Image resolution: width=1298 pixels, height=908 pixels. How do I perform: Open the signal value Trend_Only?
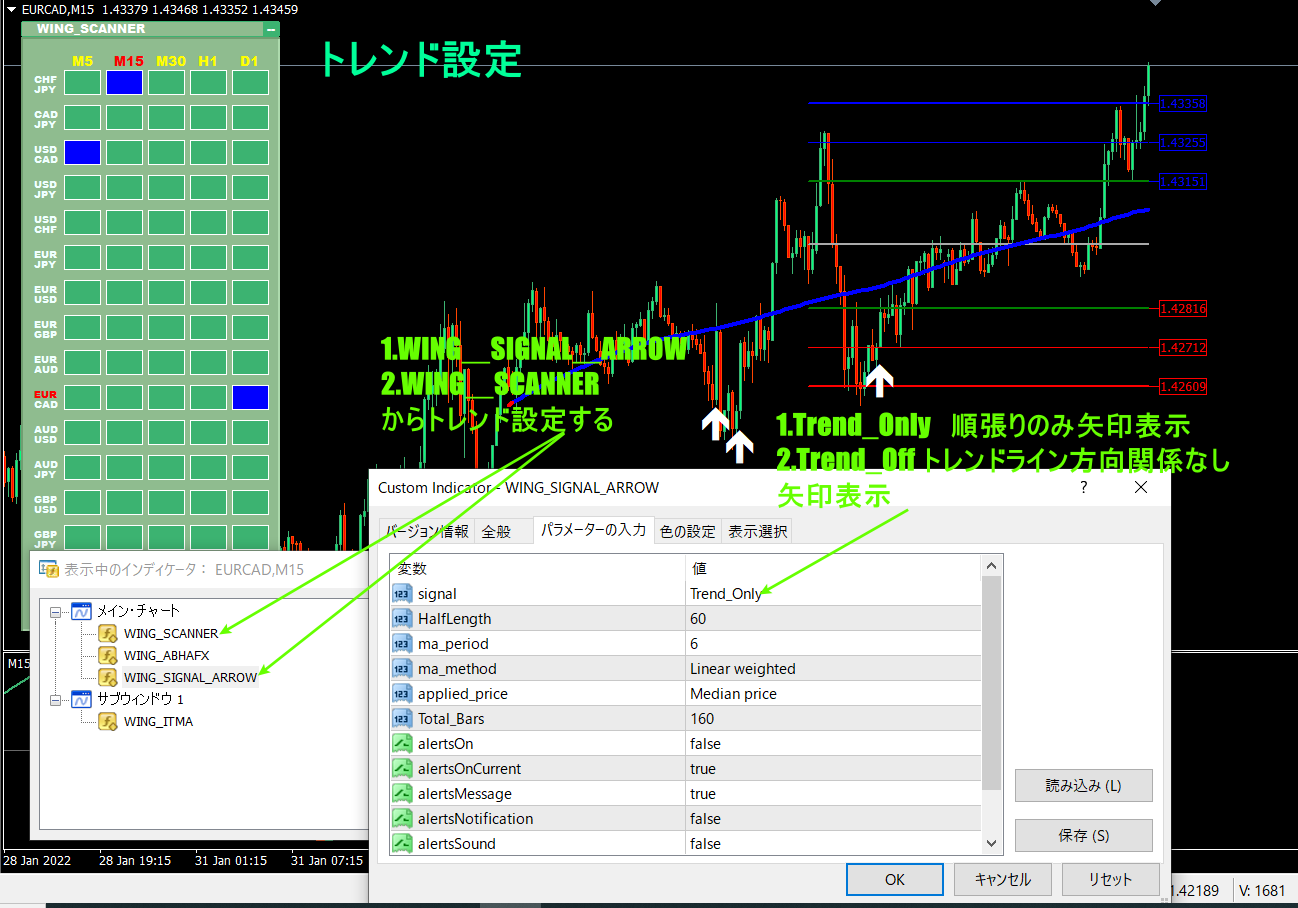click(x=833, y=594)
